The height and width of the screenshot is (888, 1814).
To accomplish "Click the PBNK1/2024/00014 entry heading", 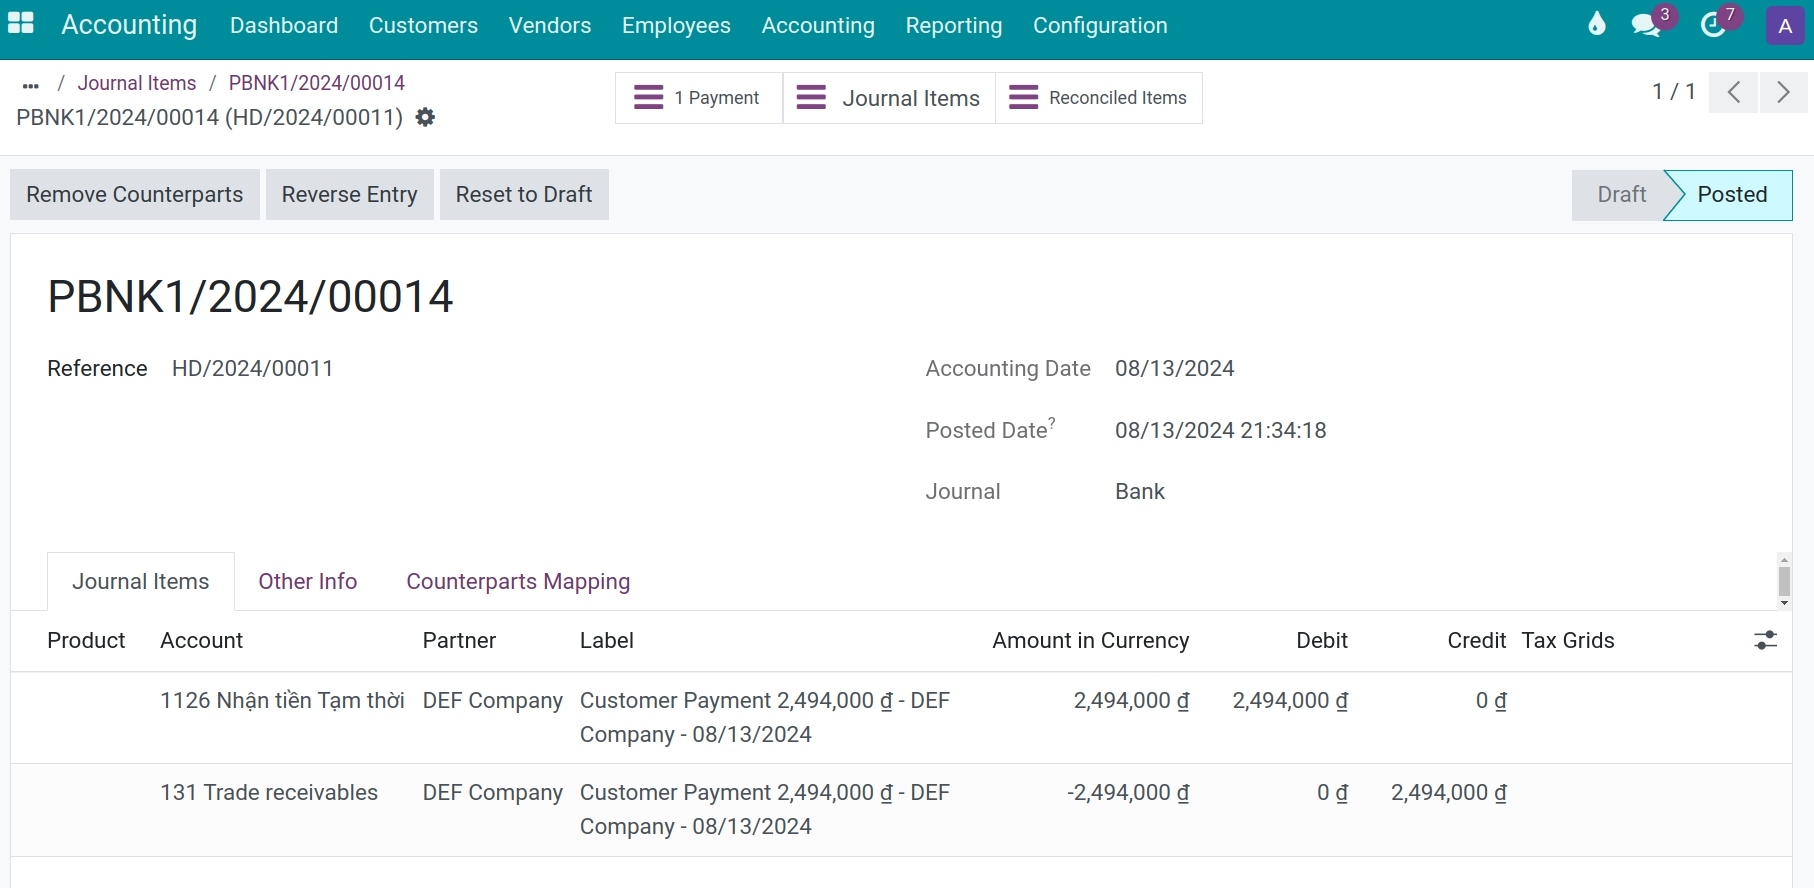I will pyautogui.click(x=251, y=297).
